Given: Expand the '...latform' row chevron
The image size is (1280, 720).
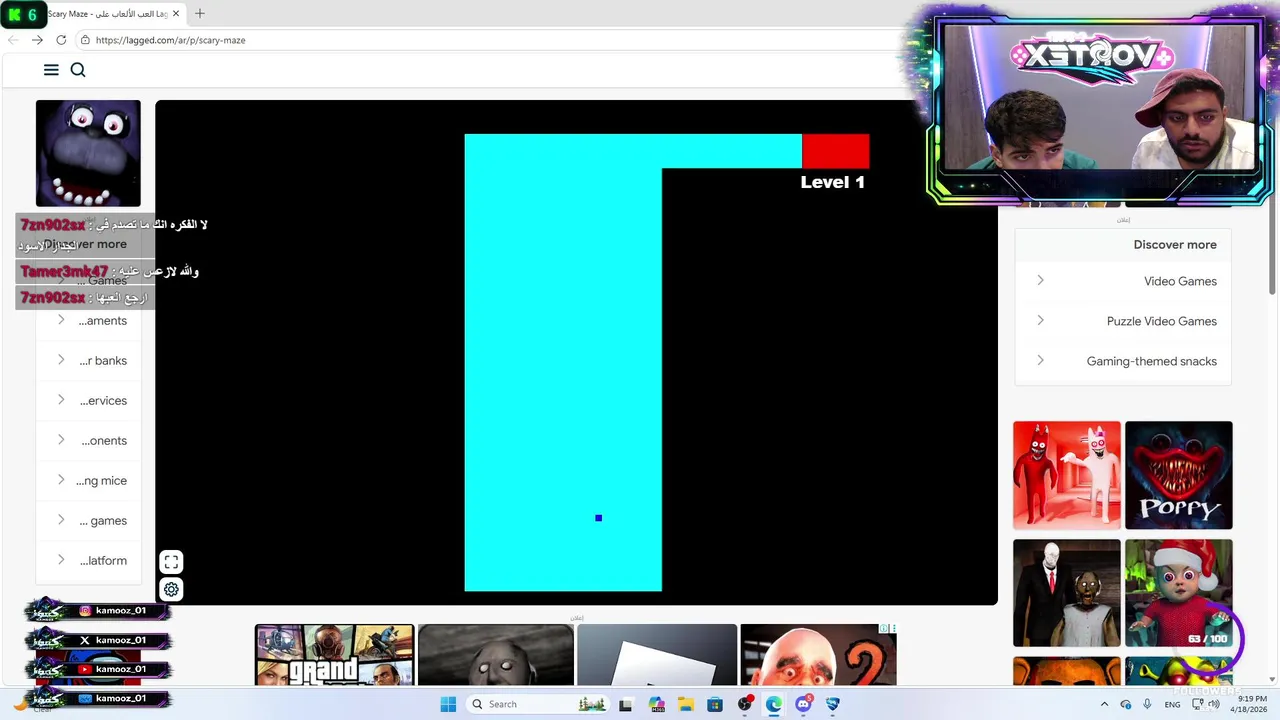Looking at the screenshot, I should 61,560.
